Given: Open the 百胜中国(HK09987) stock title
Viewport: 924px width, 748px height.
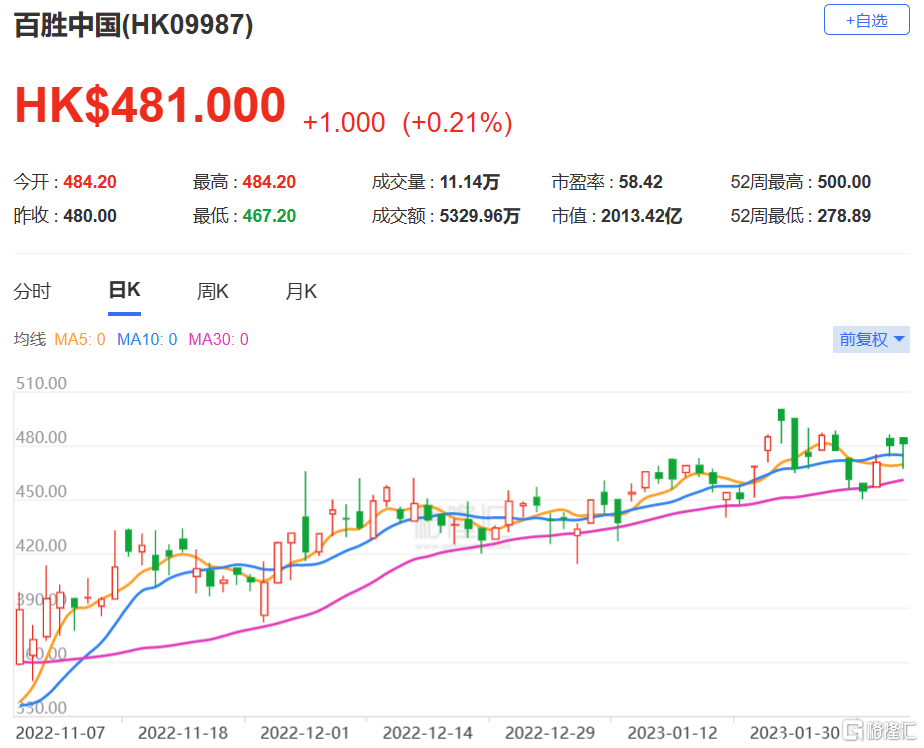Looking at the screenshot, I should click(133, 25).
